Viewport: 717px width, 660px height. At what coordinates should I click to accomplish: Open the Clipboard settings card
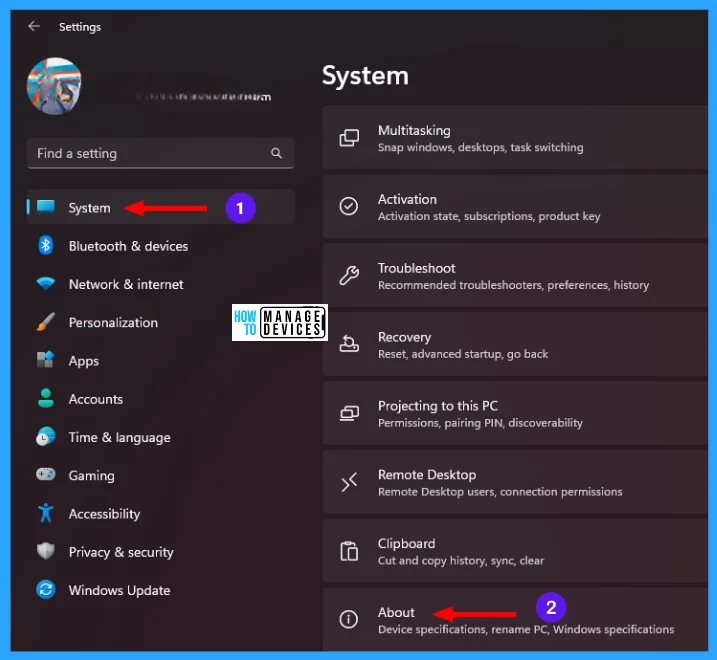(x=515, y=551)
